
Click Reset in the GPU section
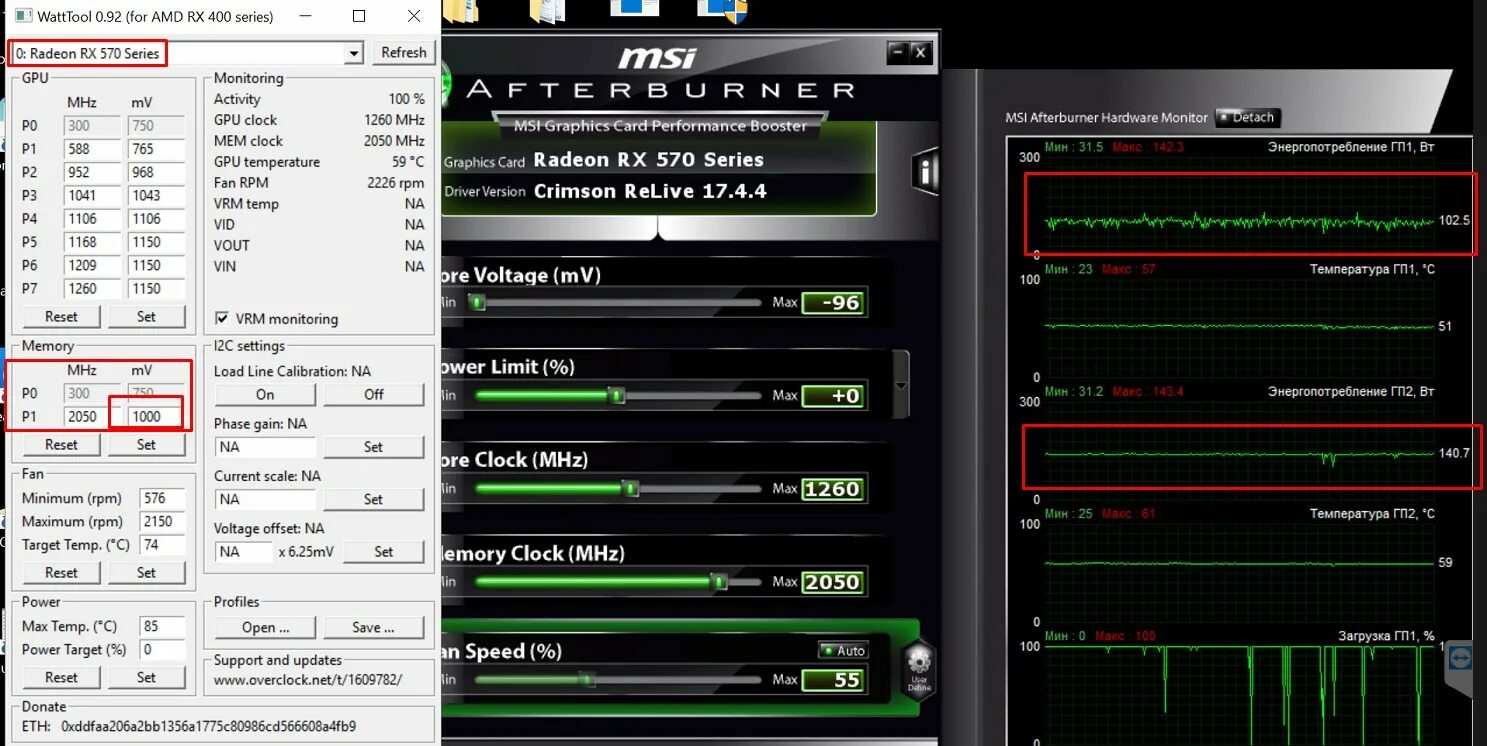pos(61,316)
